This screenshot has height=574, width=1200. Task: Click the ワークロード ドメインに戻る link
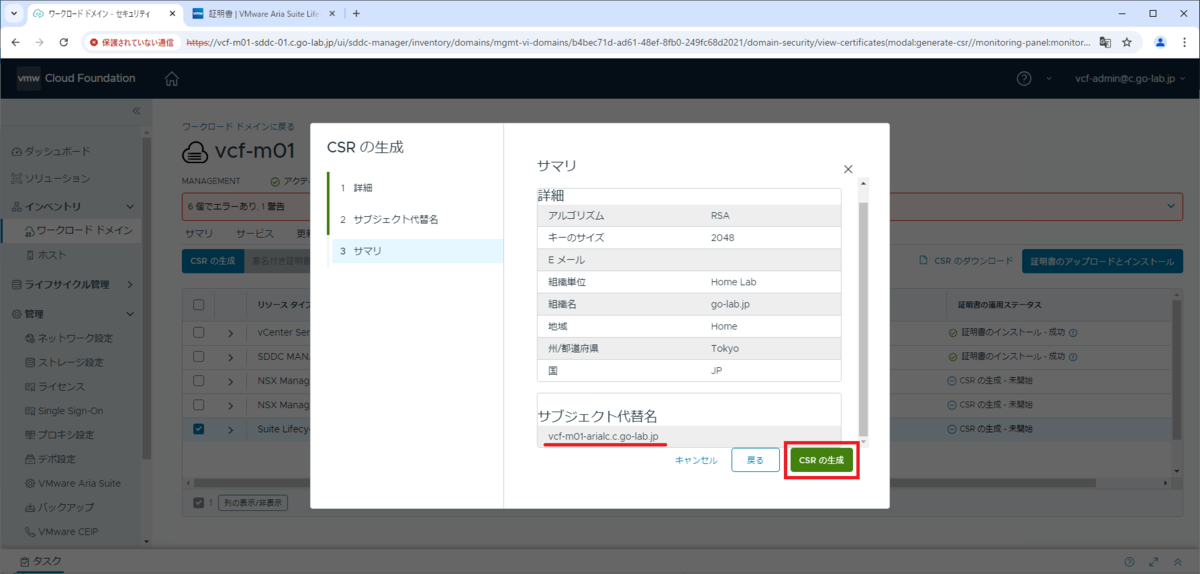coord(238,127)
